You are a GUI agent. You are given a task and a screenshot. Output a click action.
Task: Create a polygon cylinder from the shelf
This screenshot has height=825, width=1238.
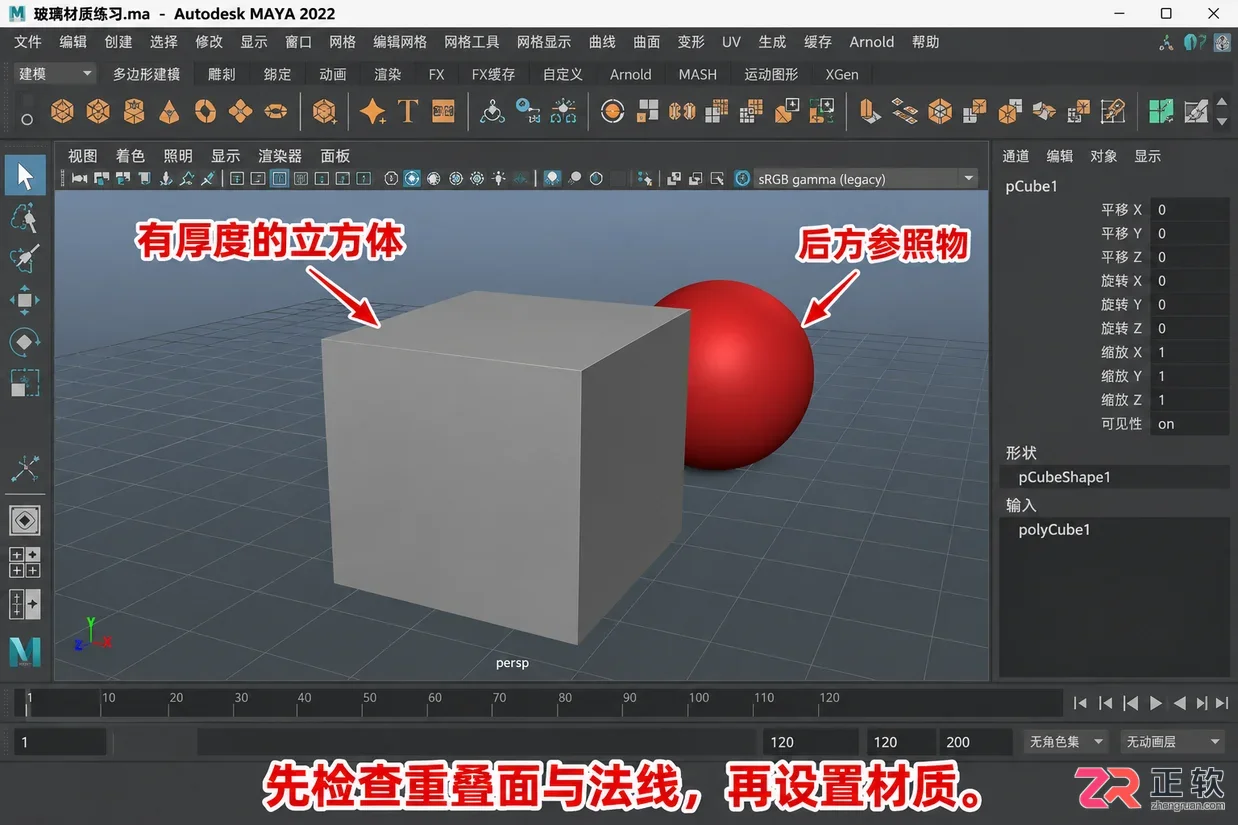[134, 111]
